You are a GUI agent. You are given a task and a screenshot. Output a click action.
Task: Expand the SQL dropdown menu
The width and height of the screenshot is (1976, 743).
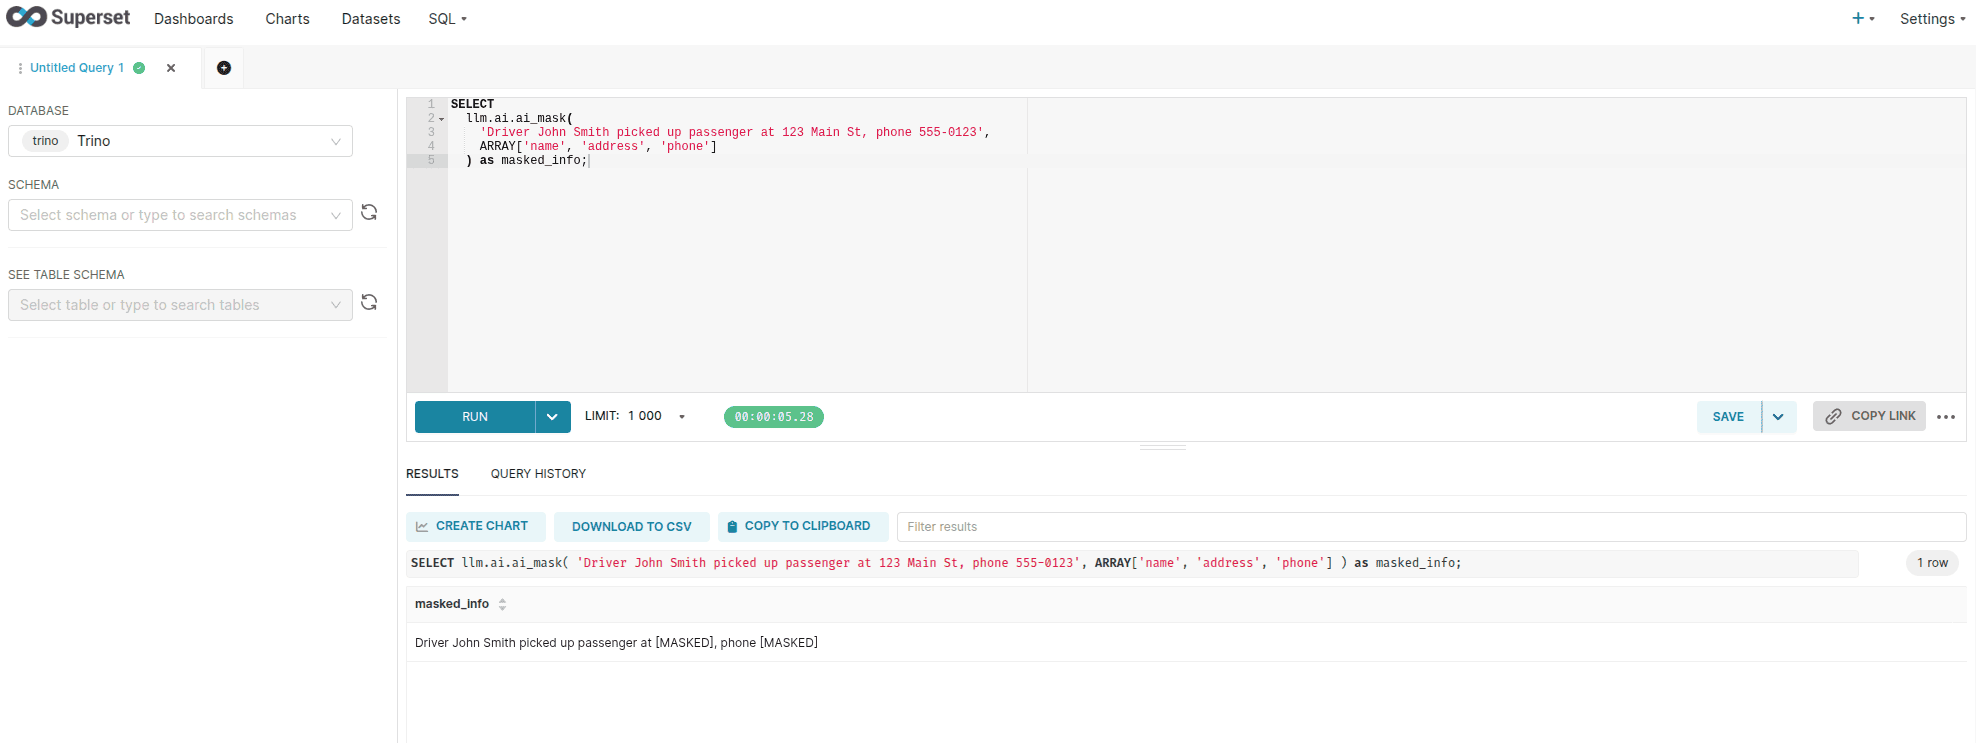447,19
